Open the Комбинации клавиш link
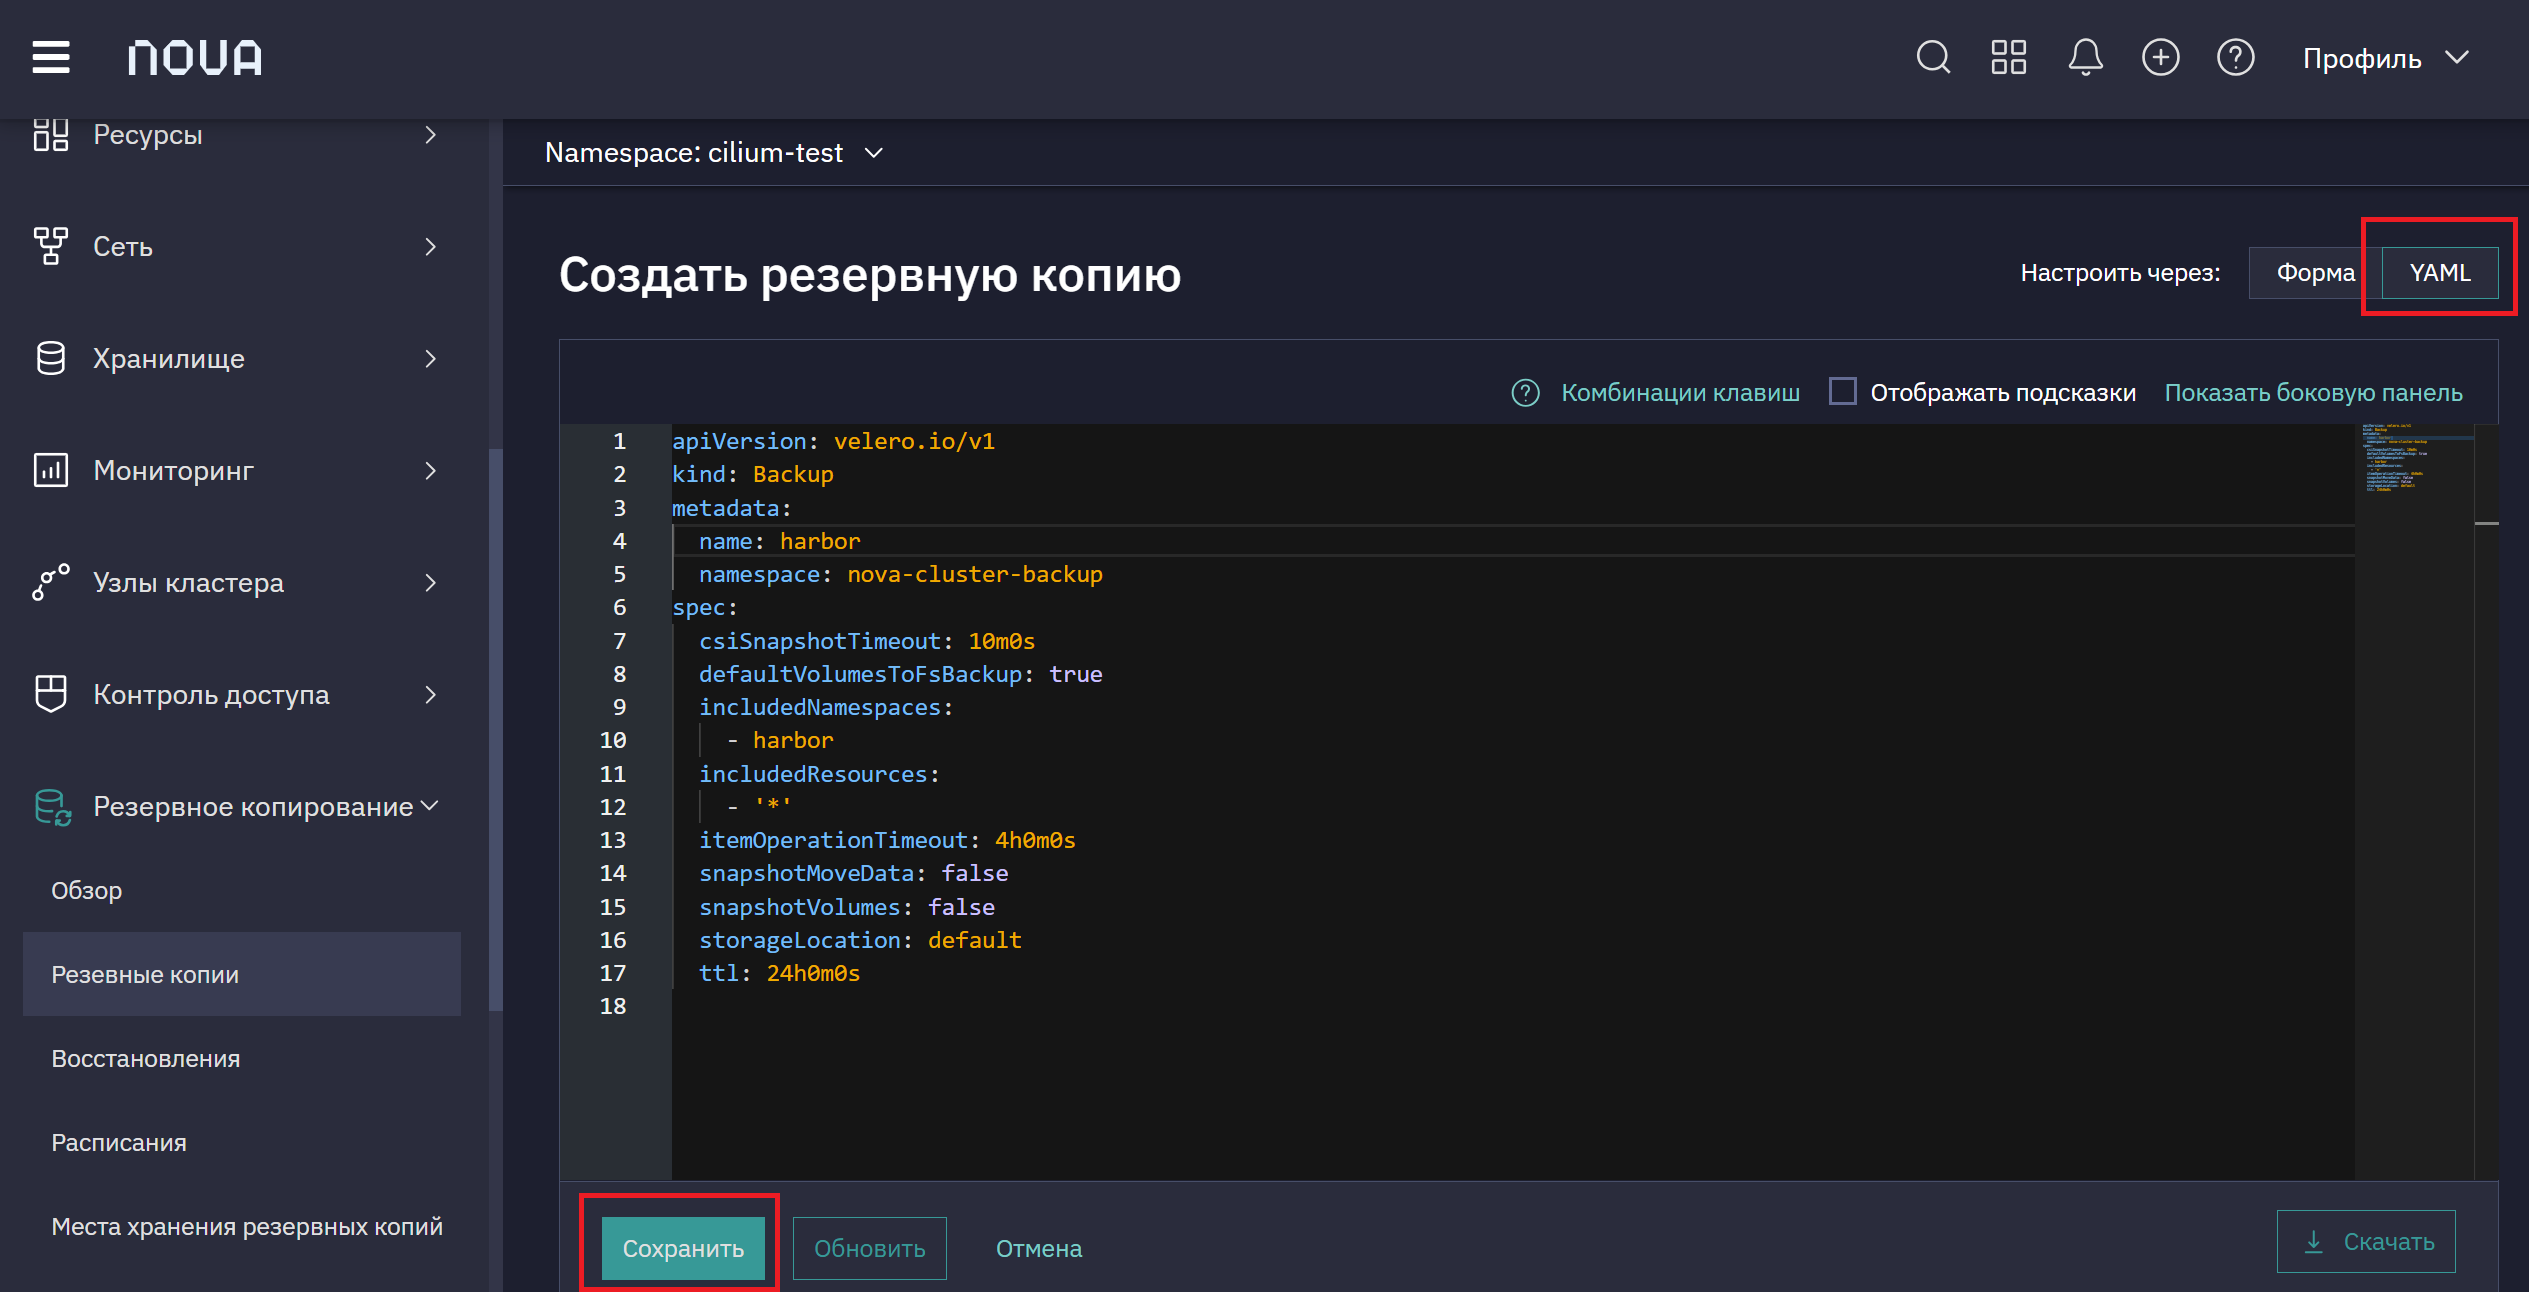Image resolution: width=2529 pixels, height=1292 pixels. [1680, 393]
